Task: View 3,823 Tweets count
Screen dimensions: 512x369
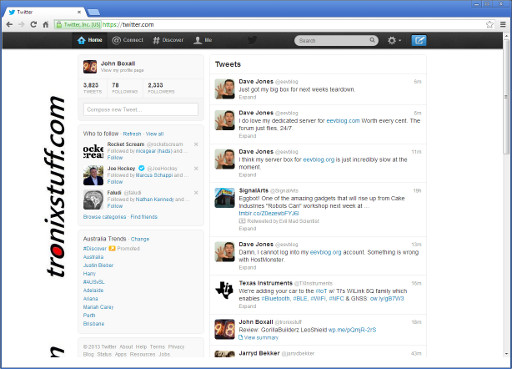Action: 92,88
